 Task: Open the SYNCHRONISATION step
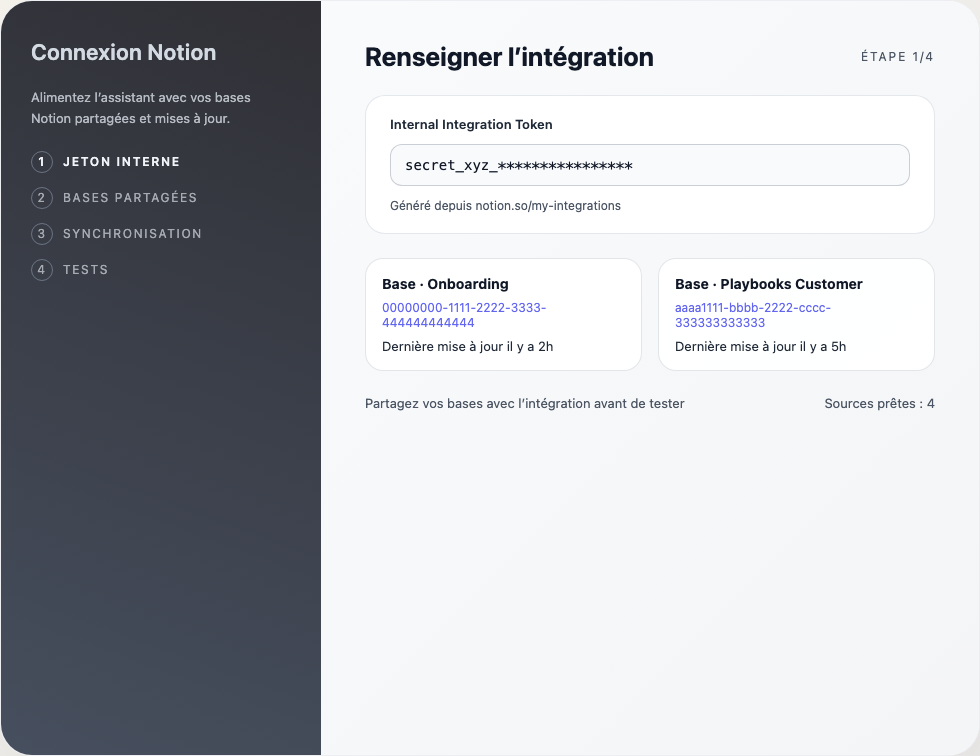pos(132,234)
